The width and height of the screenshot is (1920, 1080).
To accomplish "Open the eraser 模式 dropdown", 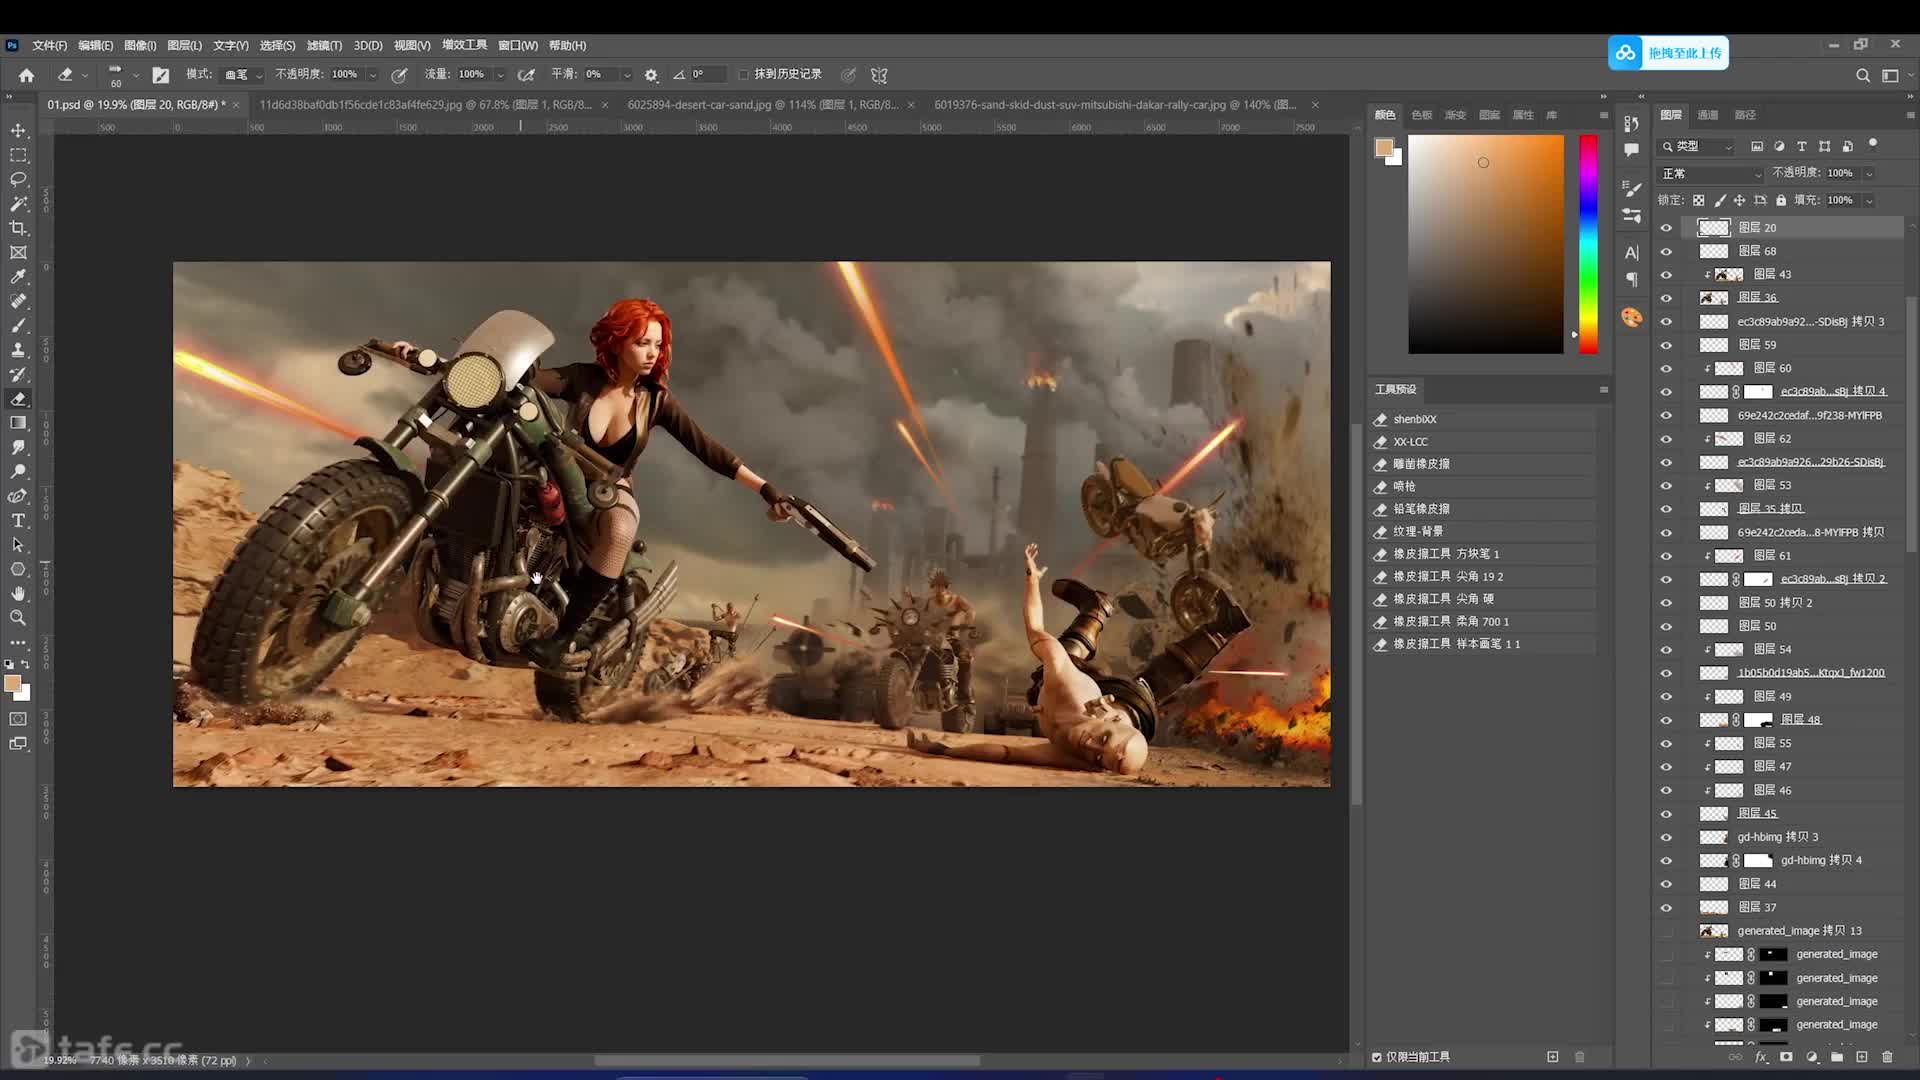I will point(243,75).
